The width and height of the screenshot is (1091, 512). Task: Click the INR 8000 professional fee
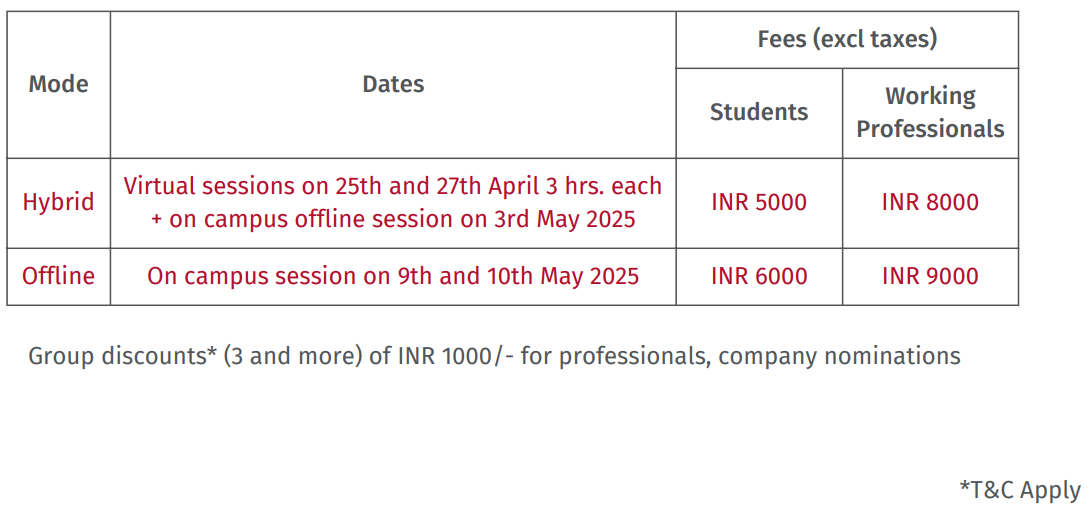point(930,202)
